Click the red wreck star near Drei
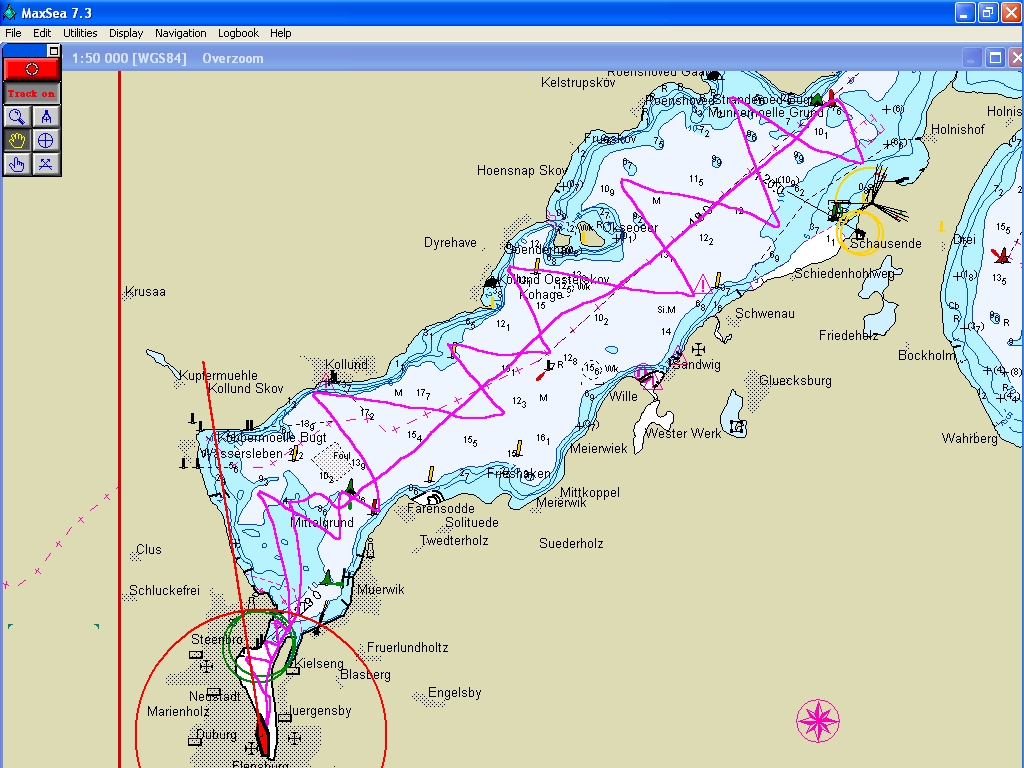Viewport: 1024px width, 768px height. click(1000, 255)
